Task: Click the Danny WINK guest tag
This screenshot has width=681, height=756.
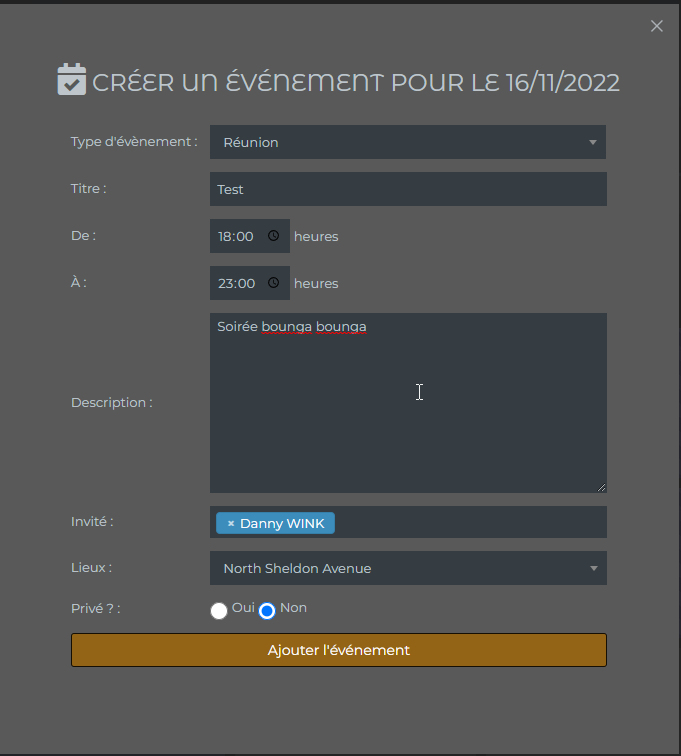Action: pyautogui.click(x=275, y=523)
